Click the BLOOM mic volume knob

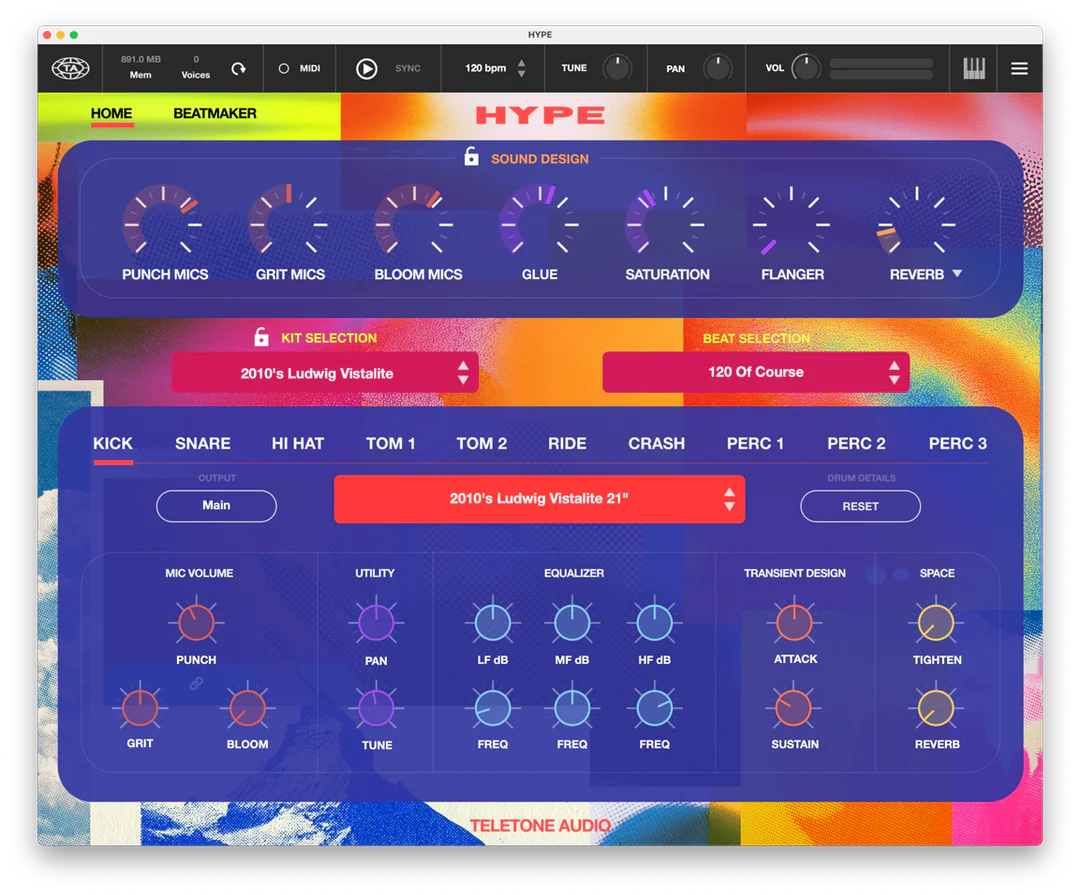pyautogui.click(x=247, y=708)
